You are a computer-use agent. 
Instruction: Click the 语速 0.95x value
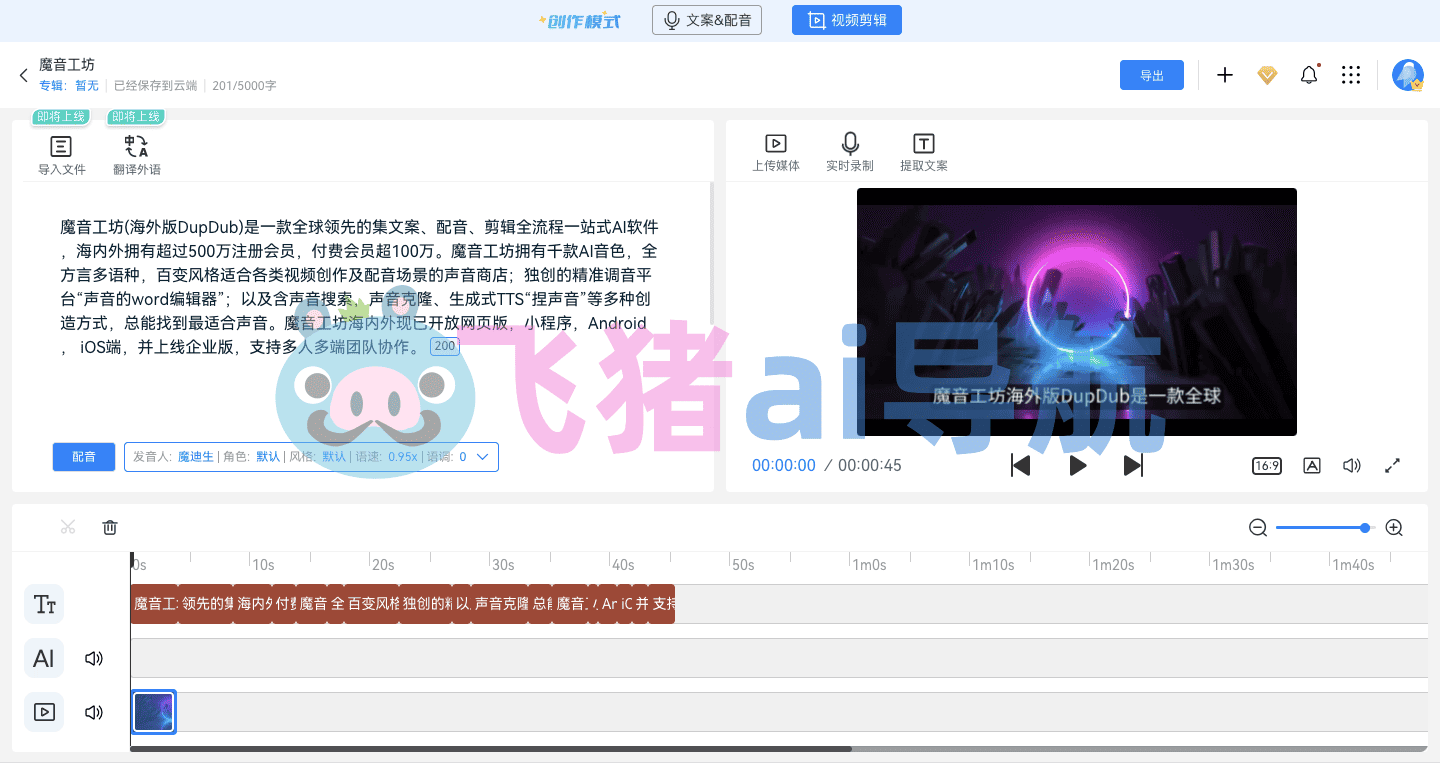(403, 457)
